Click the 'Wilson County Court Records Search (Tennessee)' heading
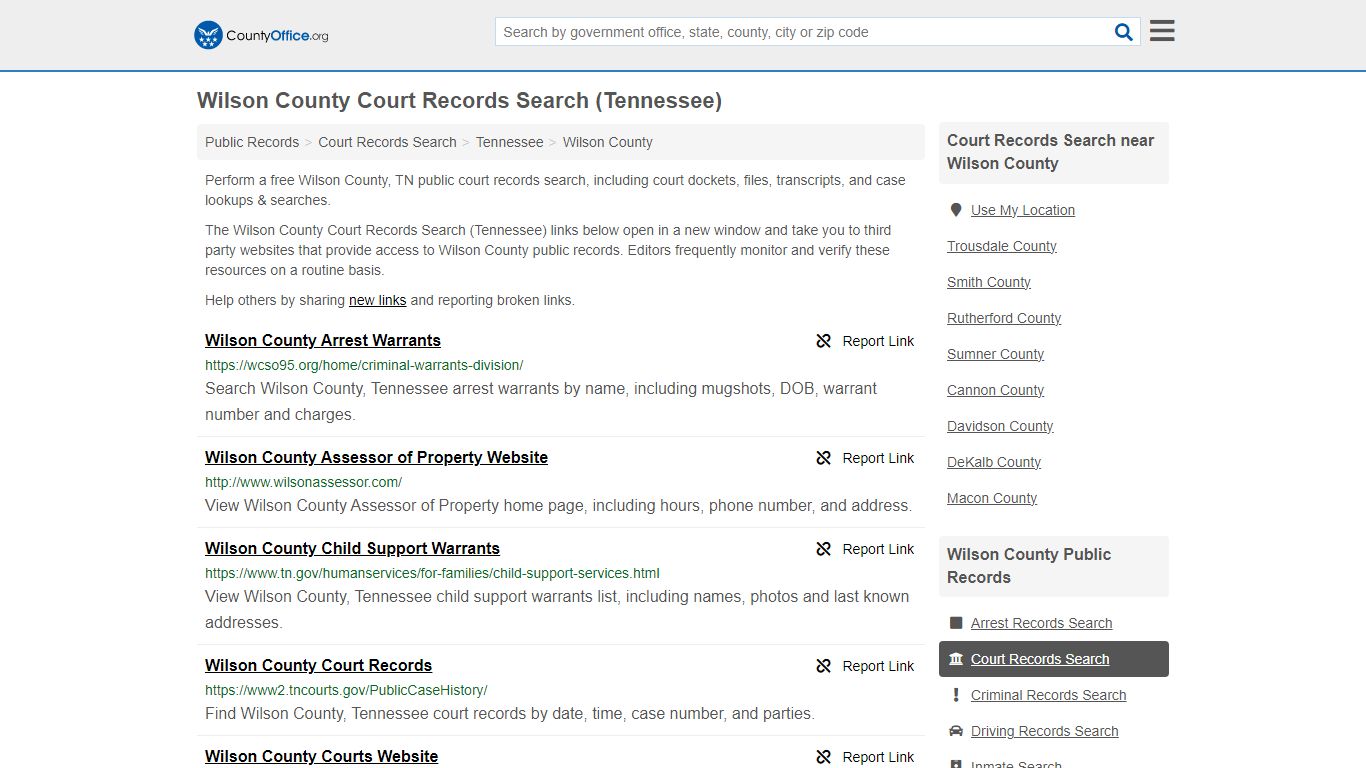This screenshot has height=768, width=1366. [459, 100]
